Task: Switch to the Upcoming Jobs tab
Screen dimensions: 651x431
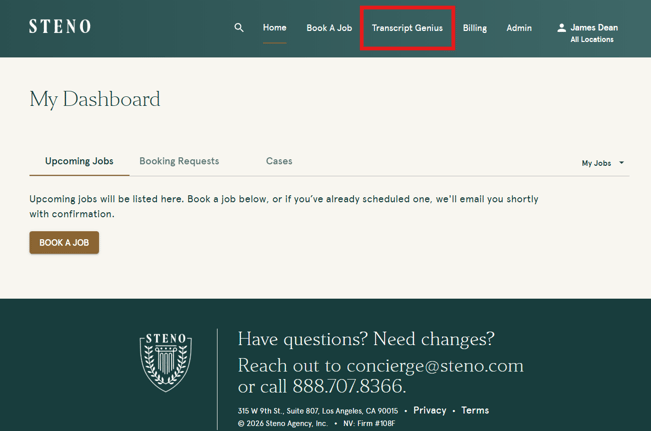Action: coord(79,161)
